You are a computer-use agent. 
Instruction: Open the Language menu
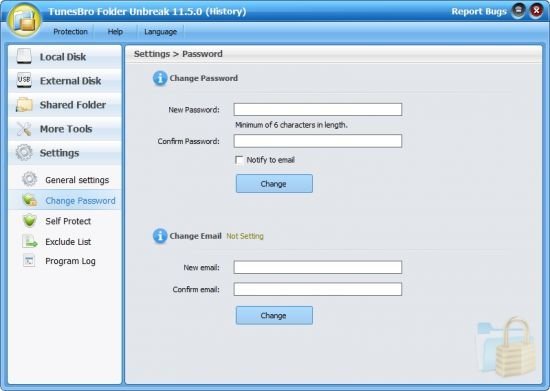click(x=160, y=32)
